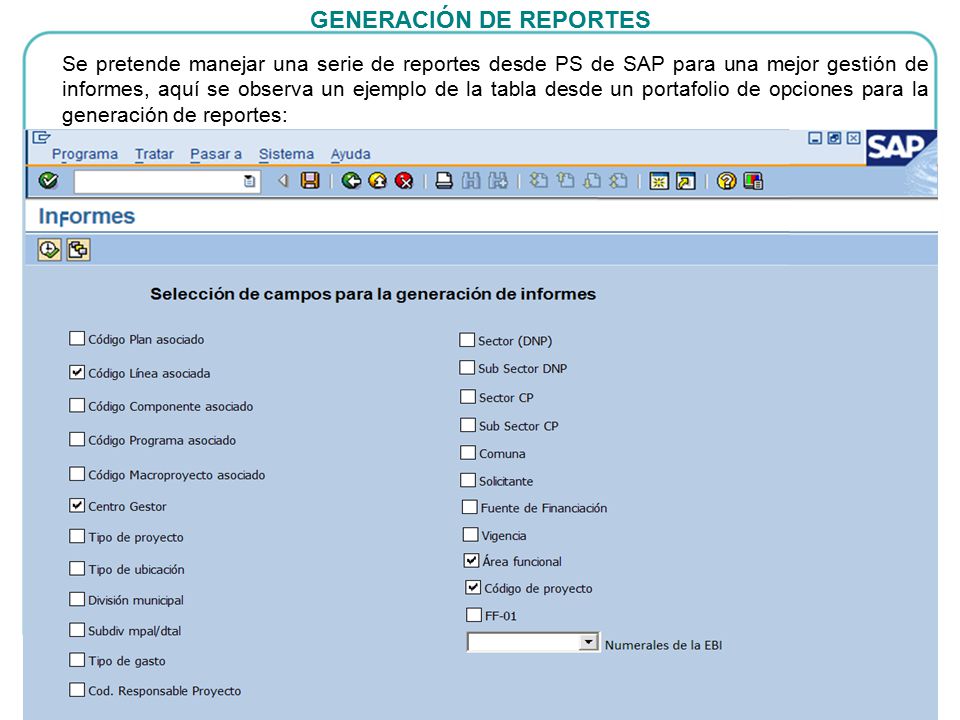This screenshot has width=960, height=720.
Task: Click the Find Next binoculars icon
Action: [498, 181]
